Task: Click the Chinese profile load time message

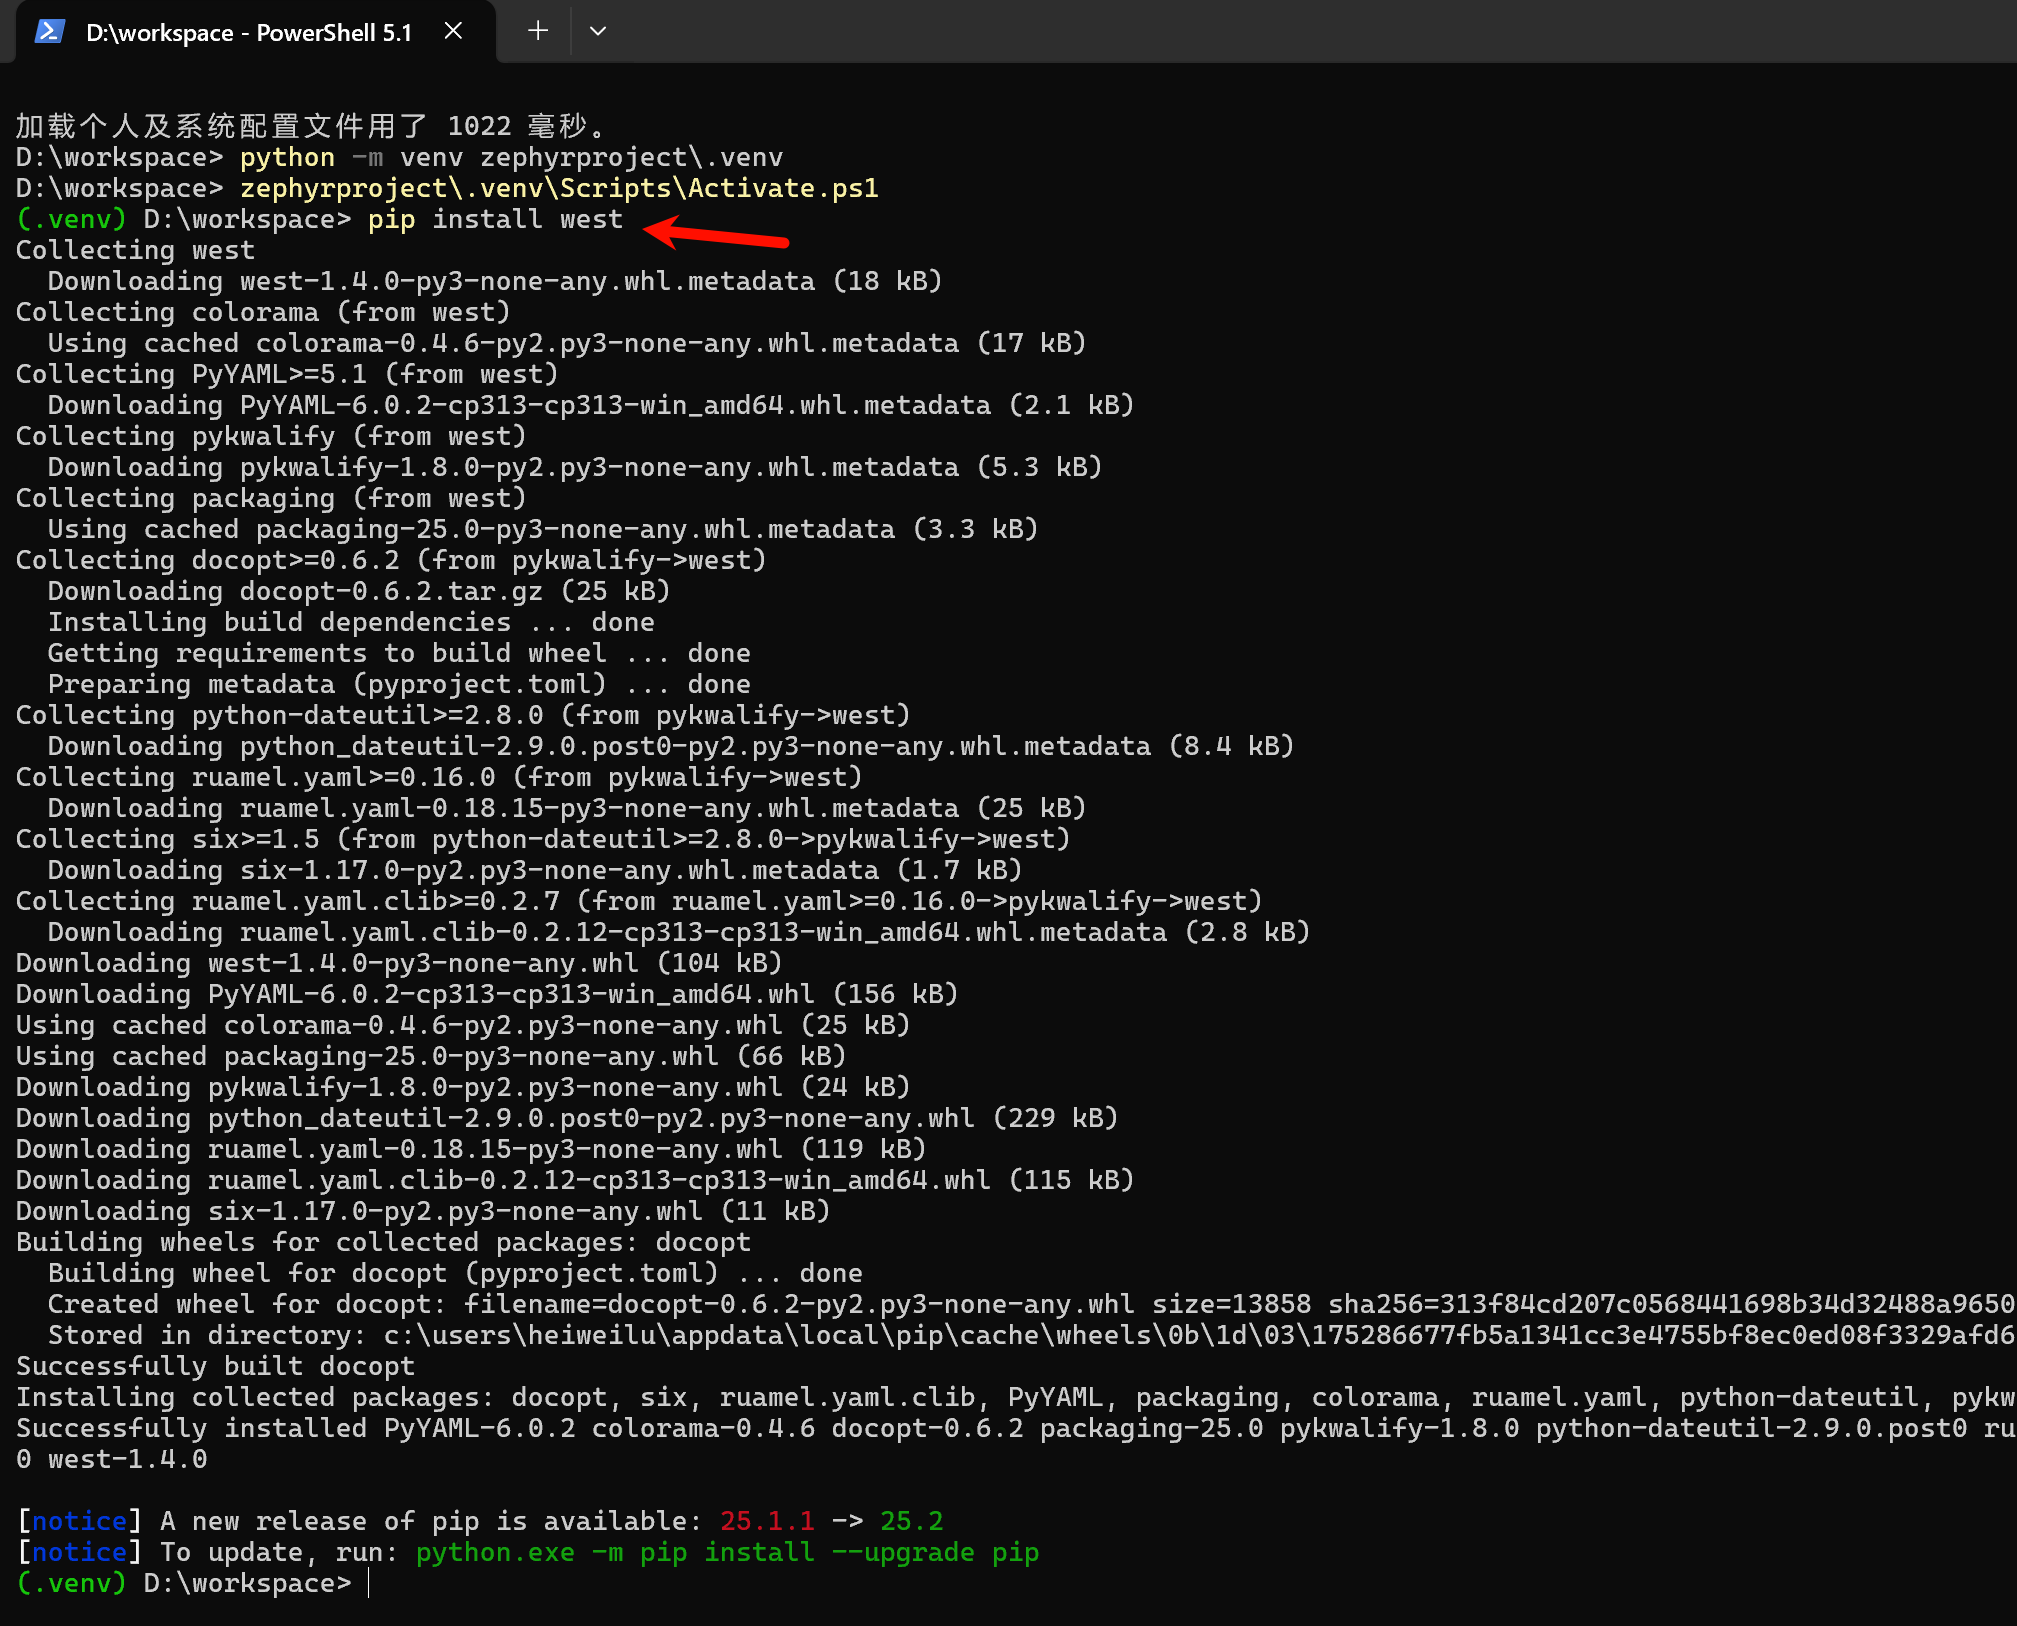Action: point(310,126)
